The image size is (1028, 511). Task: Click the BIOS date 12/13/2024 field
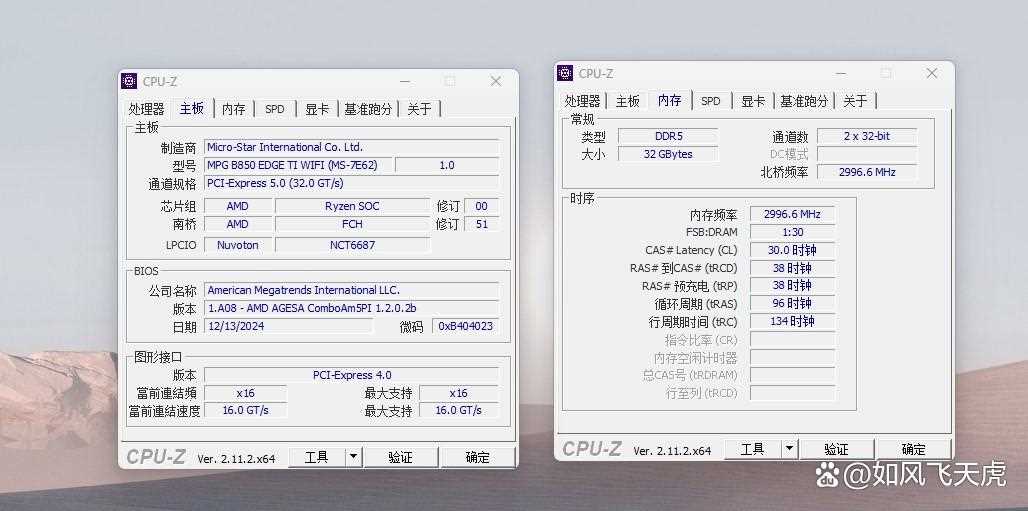point(288,326)
